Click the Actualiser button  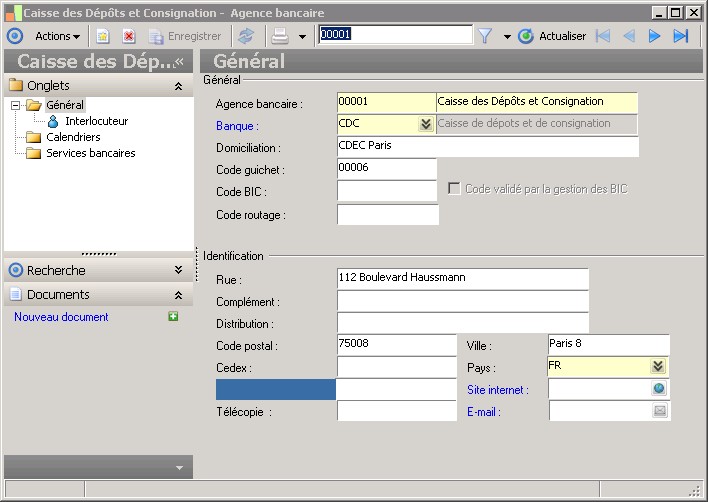552,36
